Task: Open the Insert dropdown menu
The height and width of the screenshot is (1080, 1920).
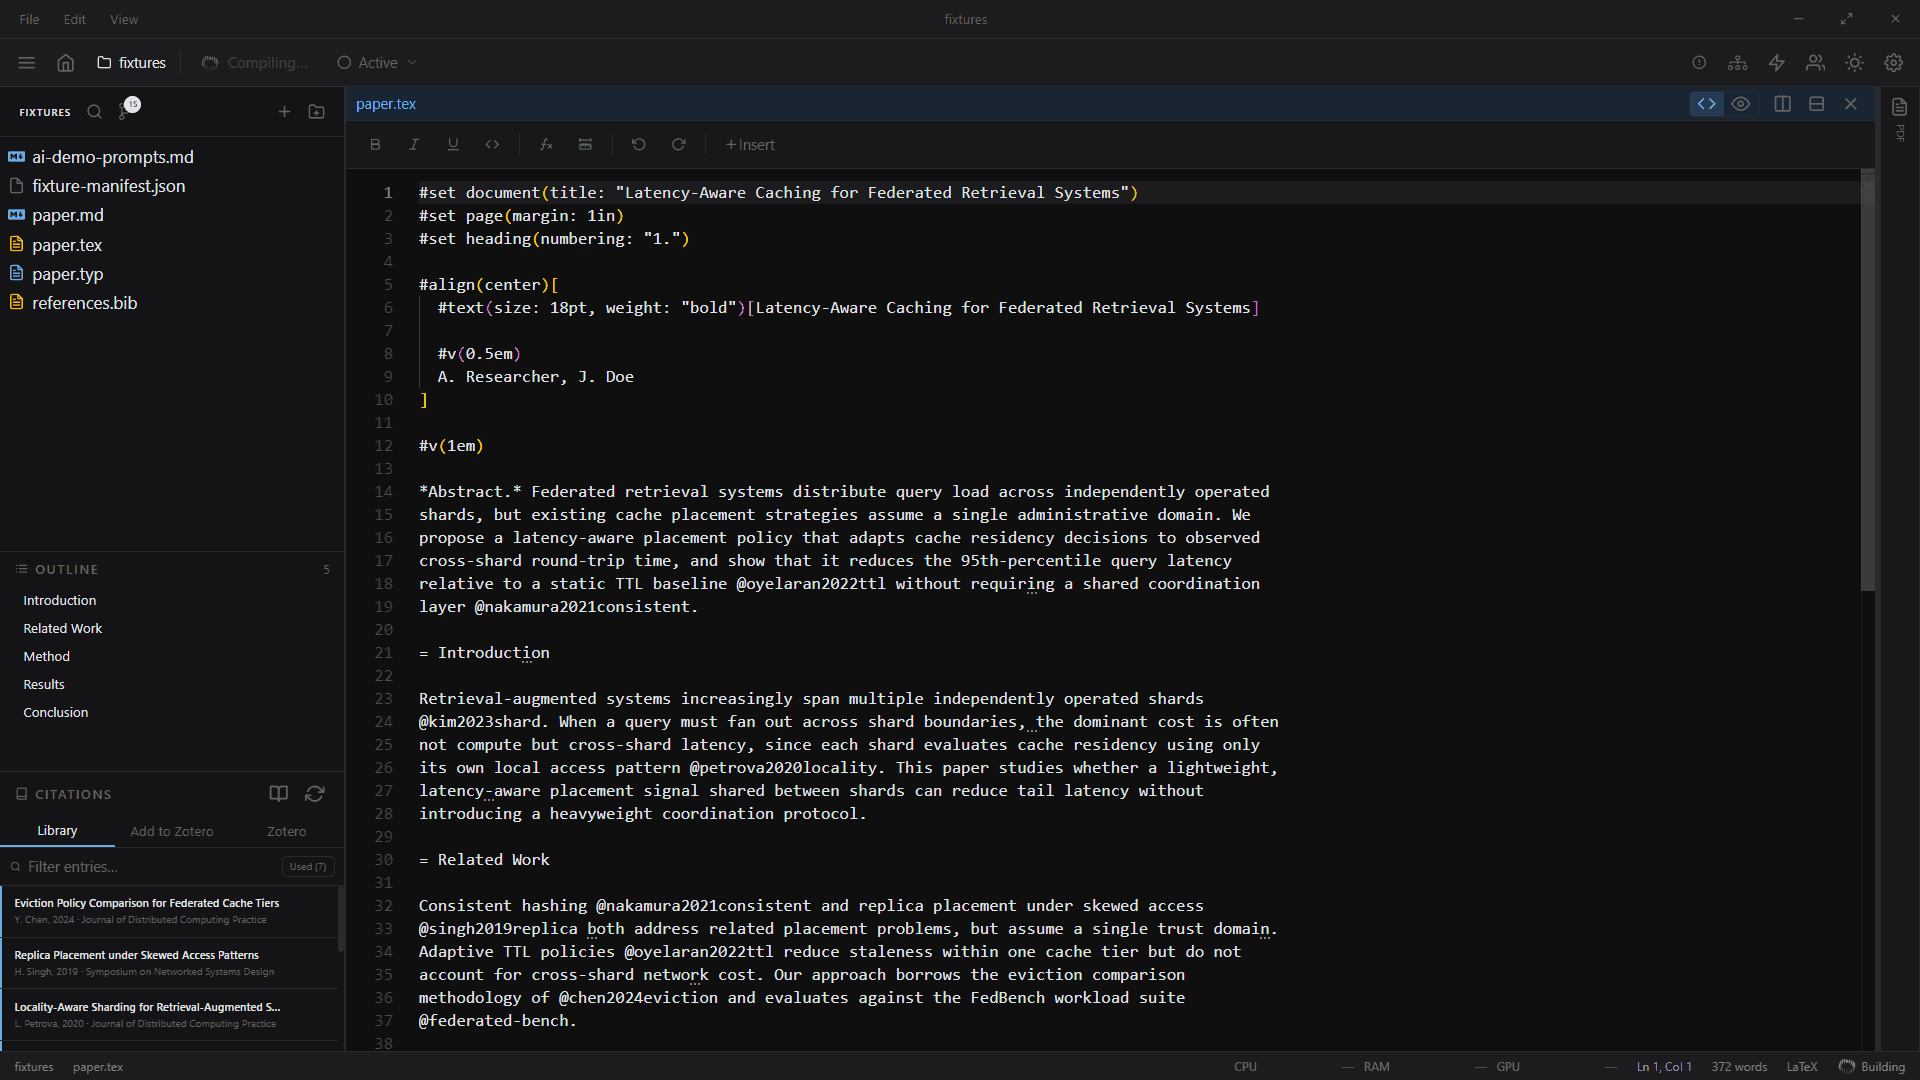Action: coord(750,144)
